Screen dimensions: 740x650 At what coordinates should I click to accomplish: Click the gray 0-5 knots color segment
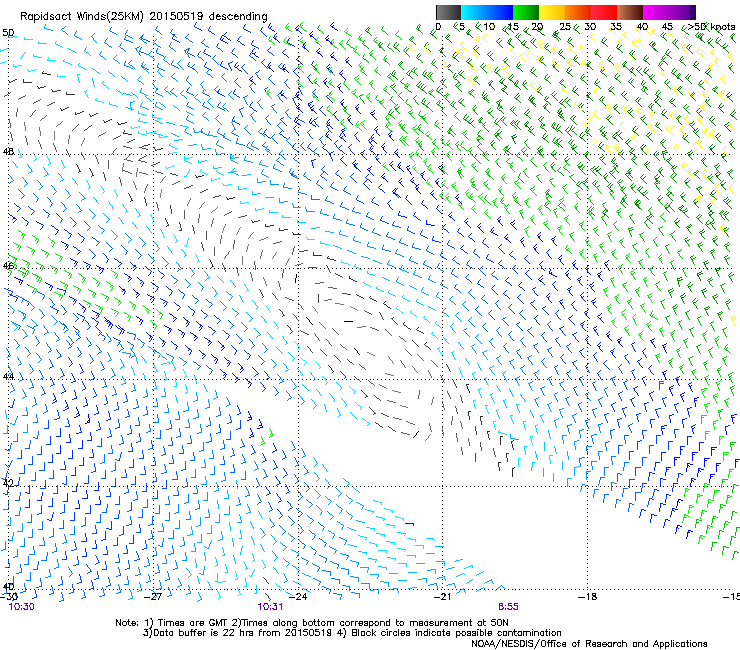tap(448, 12)
